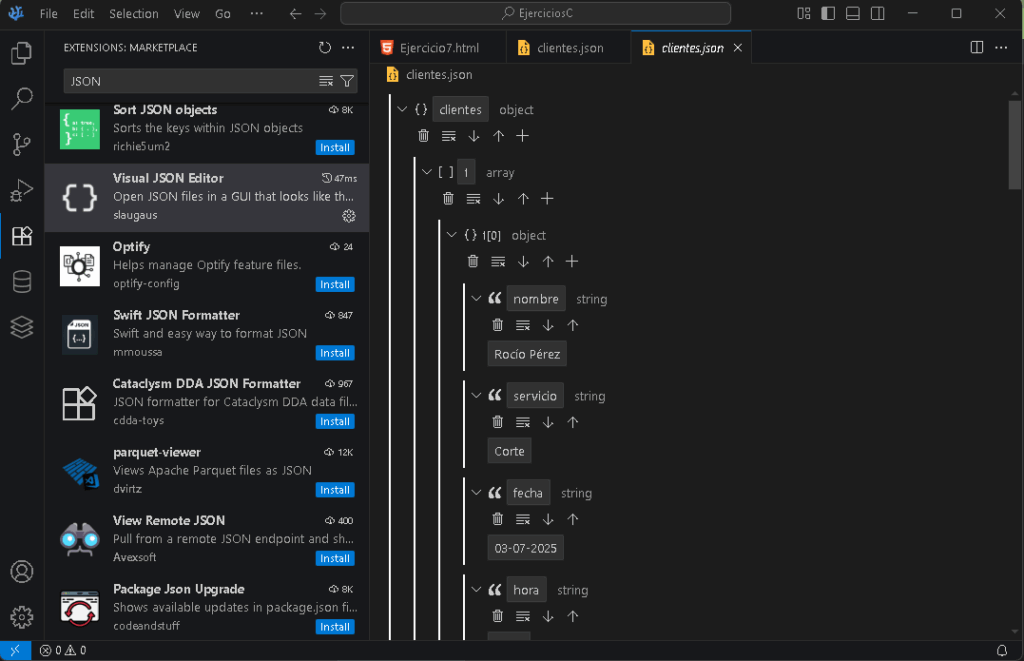Collapse the clientes object node
This screenshot has height=661, width=1024.
pyautogui.click(x=402, y=109)
